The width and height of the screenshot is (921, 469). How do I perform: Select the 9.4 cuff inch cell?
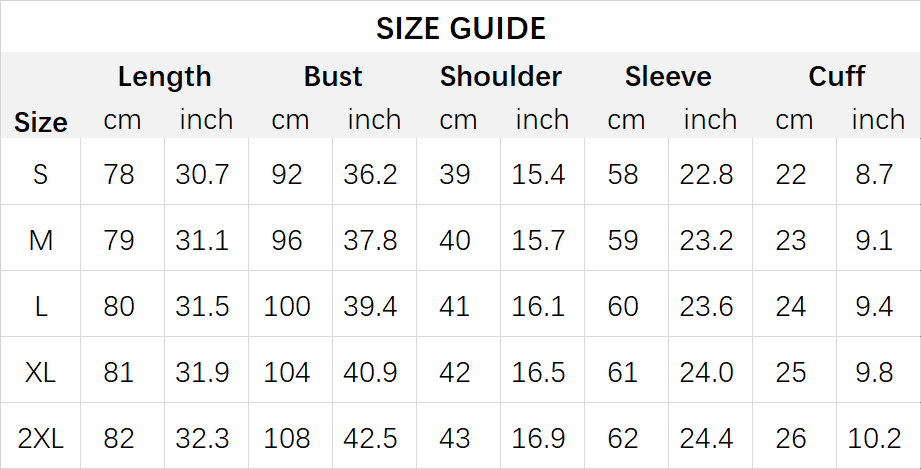pyautogui.click(x=875, y=306)
